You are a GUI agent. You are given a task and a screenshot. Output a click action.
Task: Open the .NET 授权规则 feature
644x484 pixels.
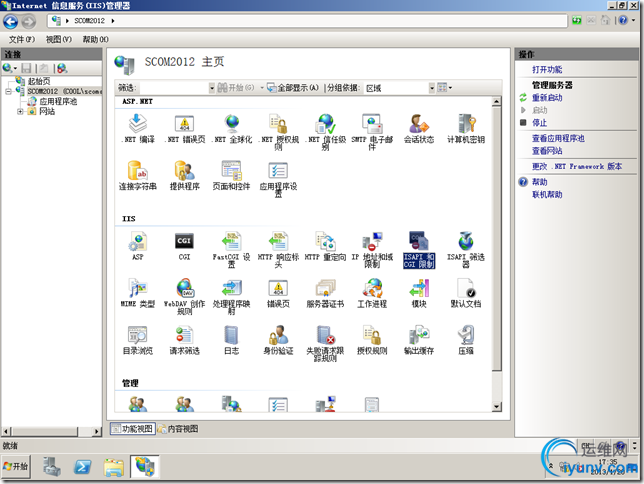278,131
